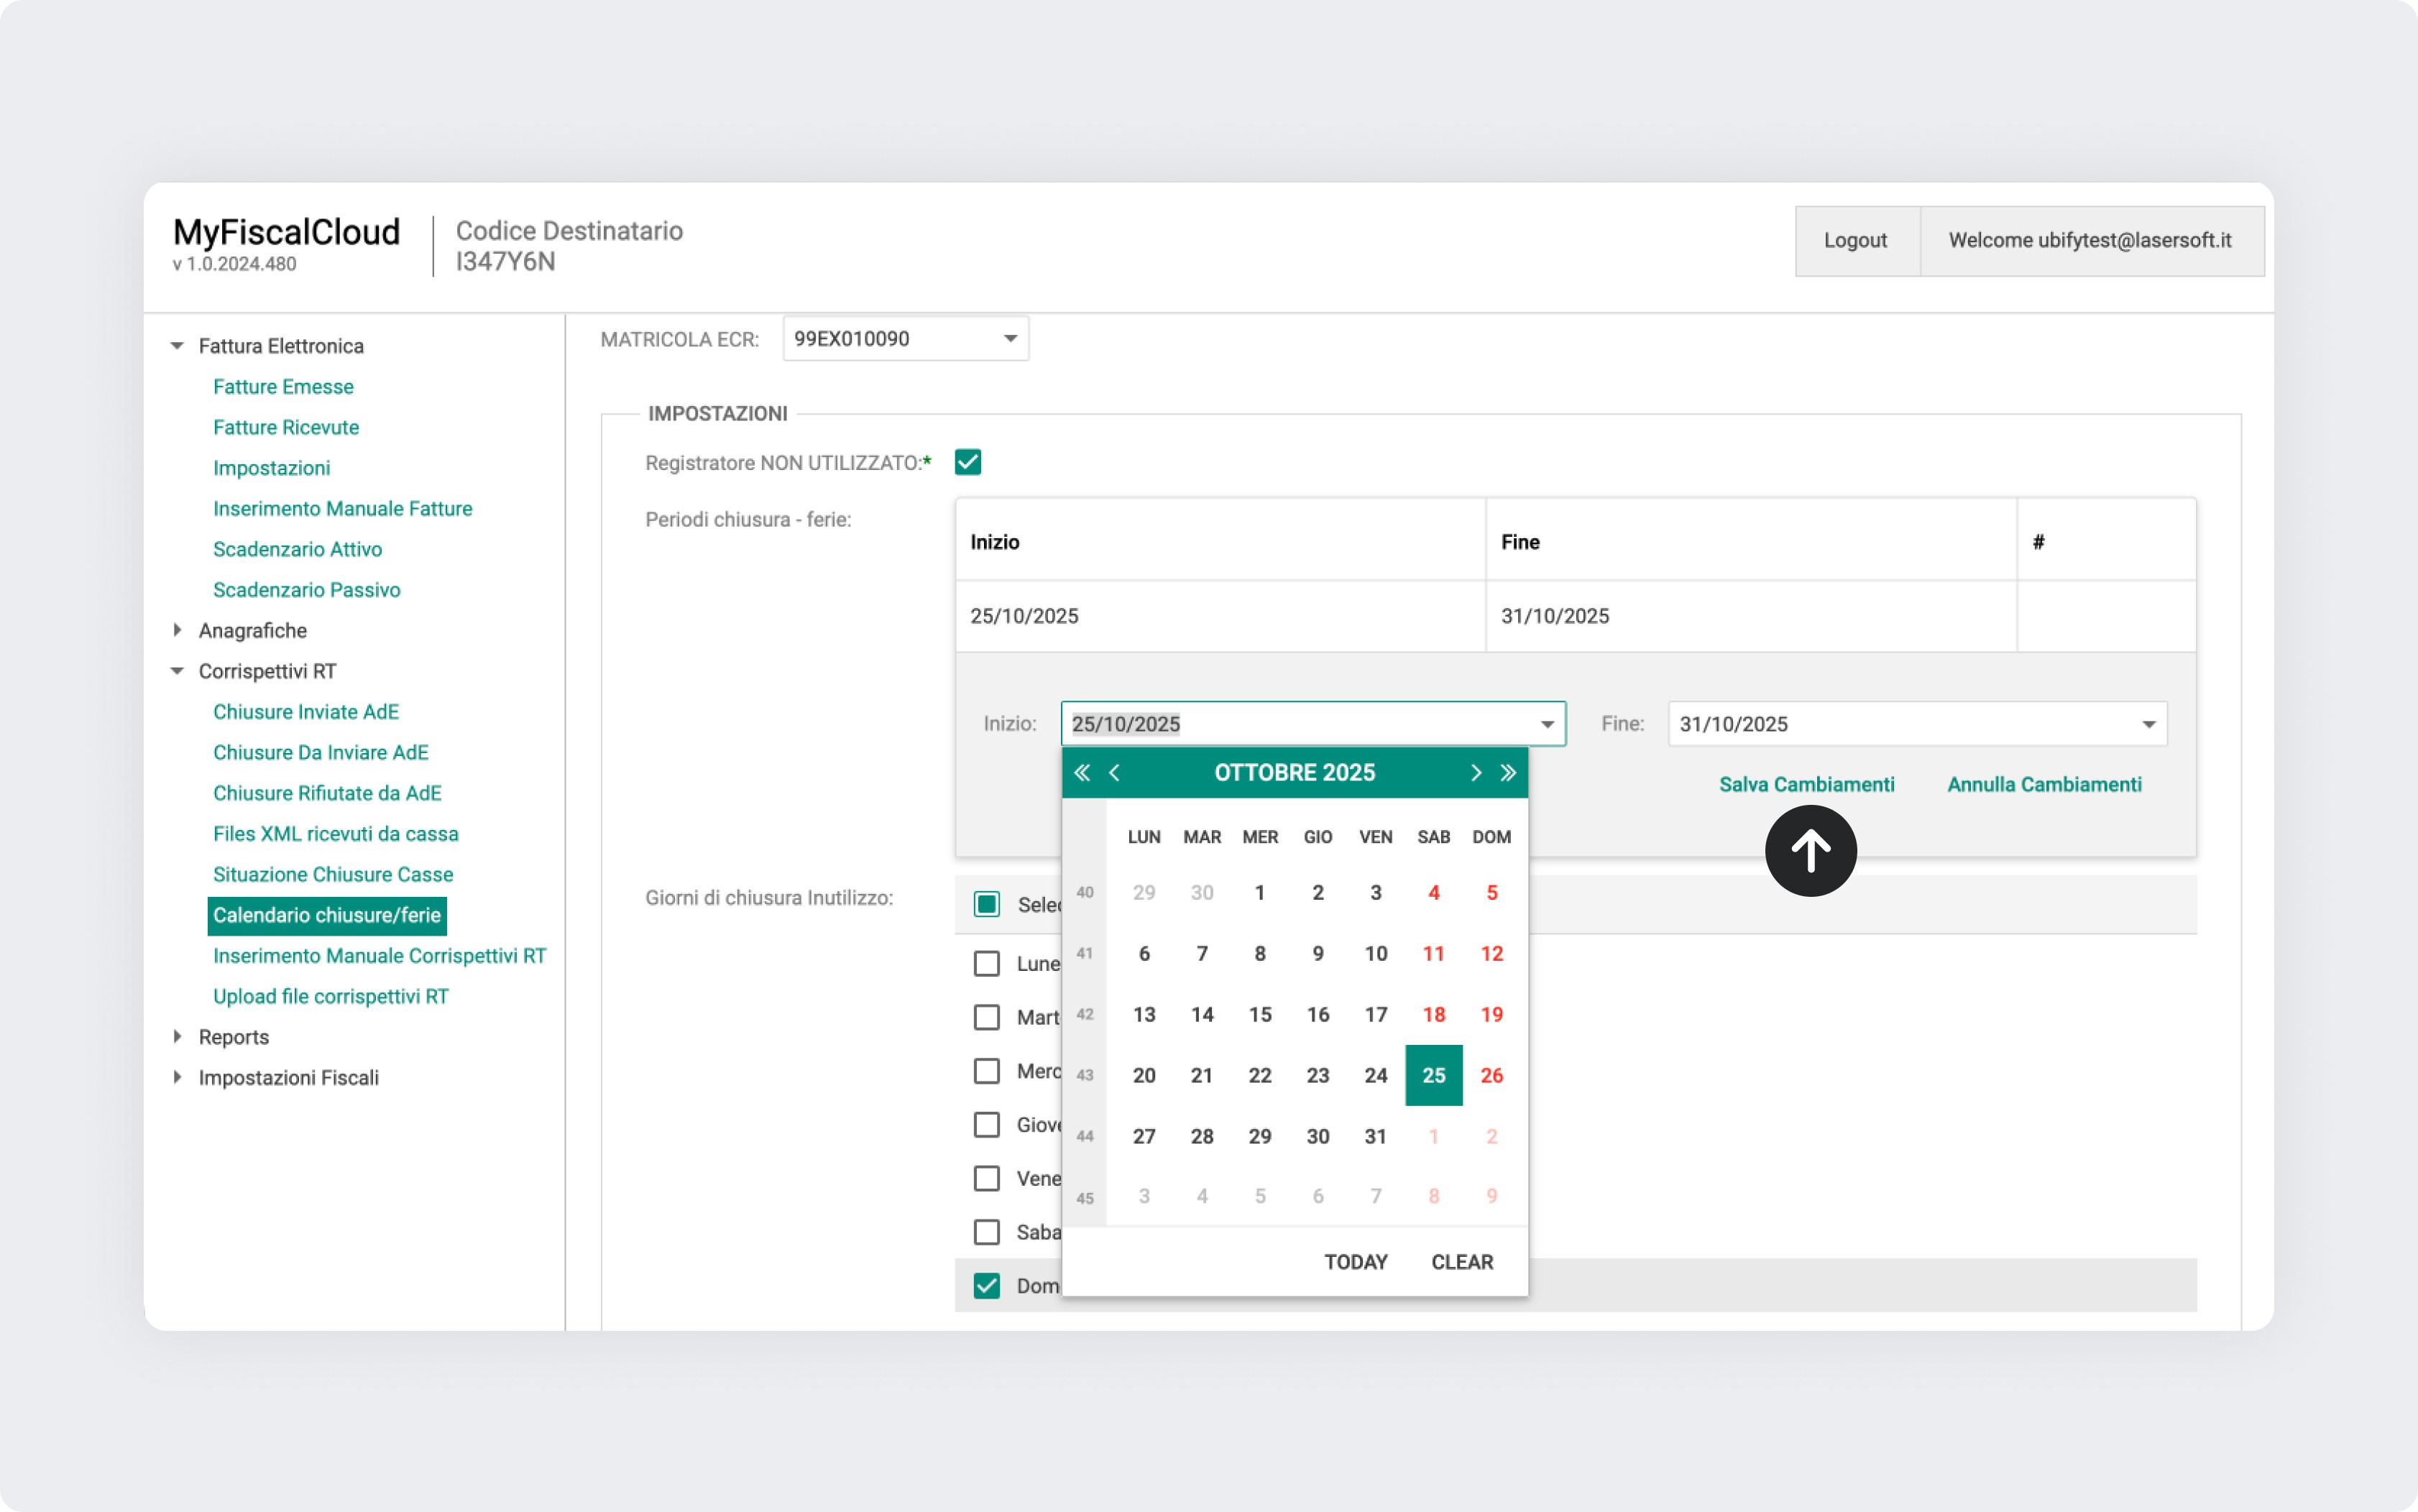Collapse the Fattura Elettronica section
2418x1512 pixels.
(177, 346)
